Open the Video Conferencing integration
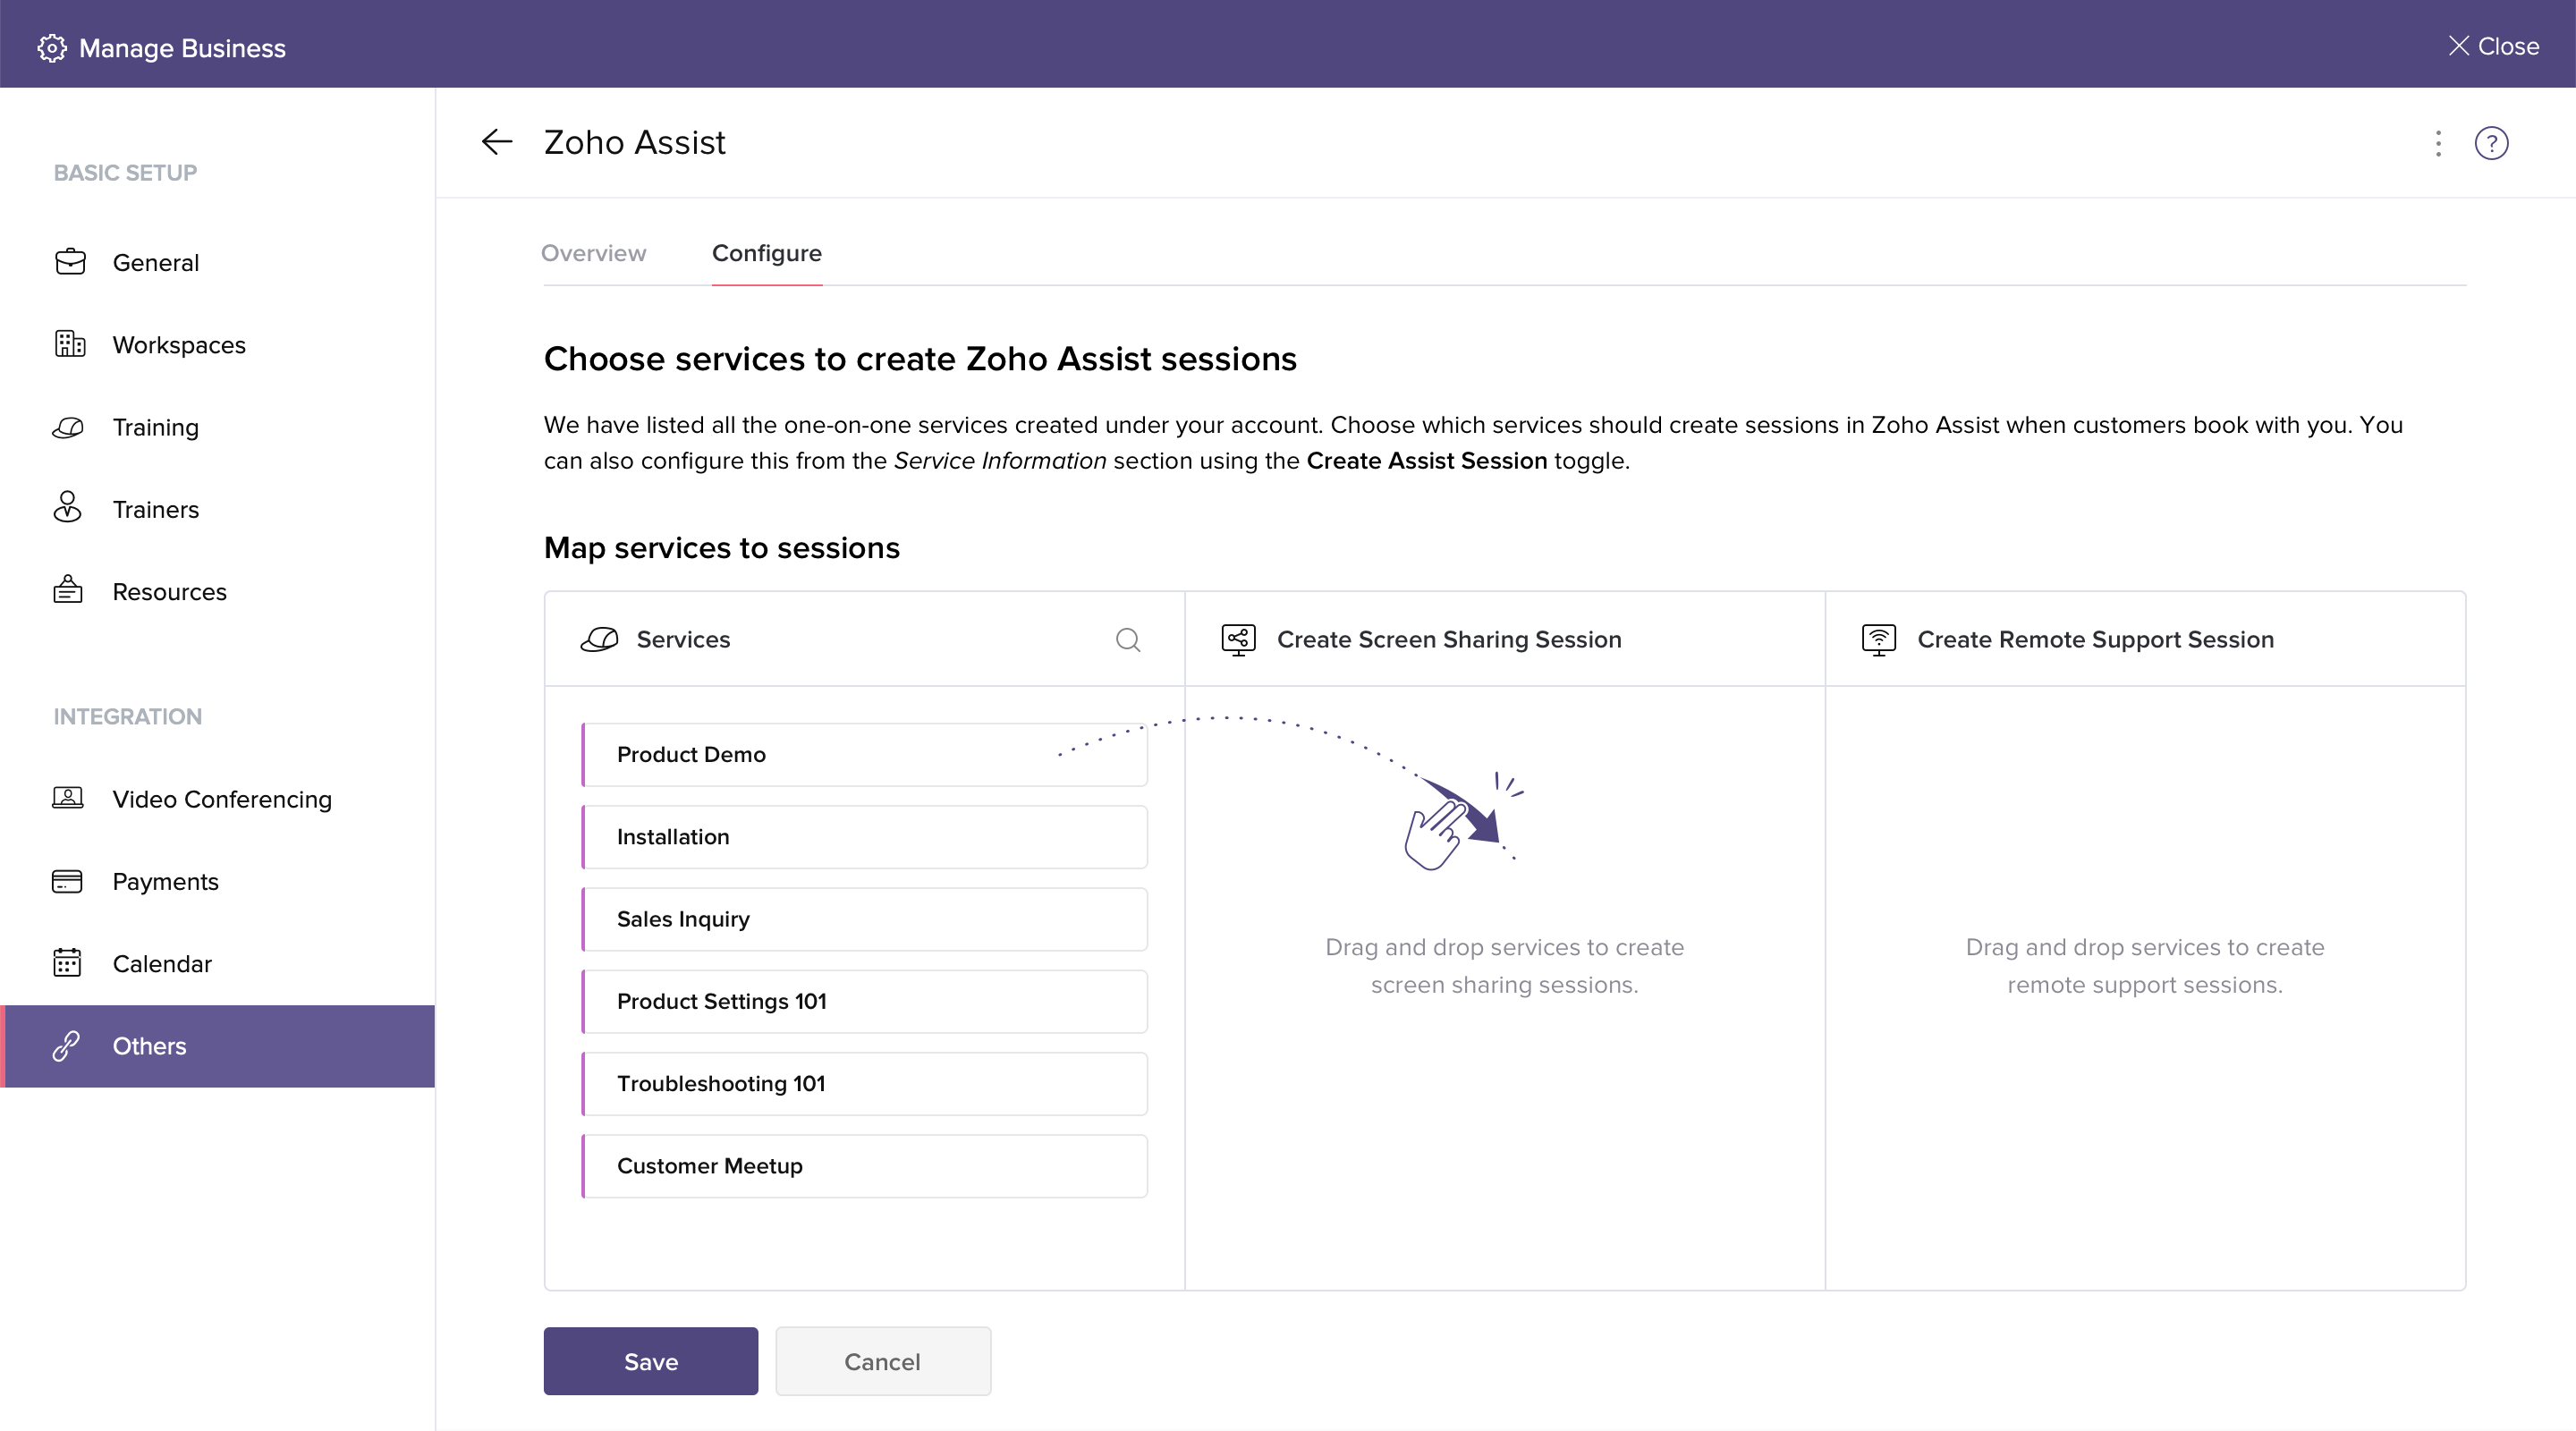2576x1431 pixels. [221, 799]
